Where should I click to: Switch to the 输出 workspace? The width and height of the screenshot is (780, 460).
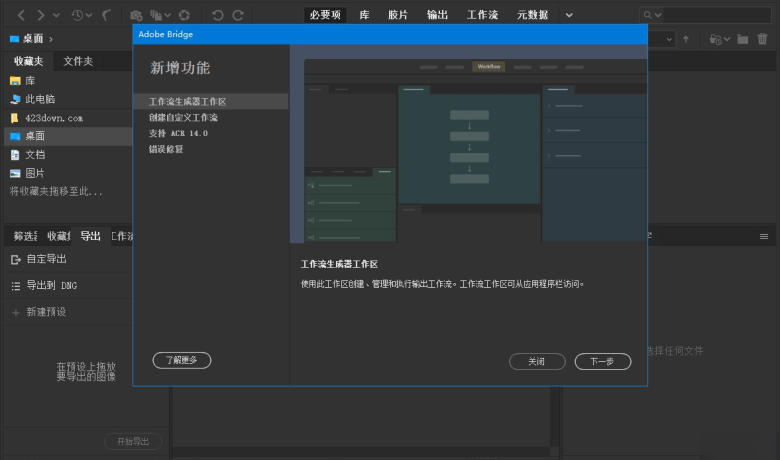point(438,15)
